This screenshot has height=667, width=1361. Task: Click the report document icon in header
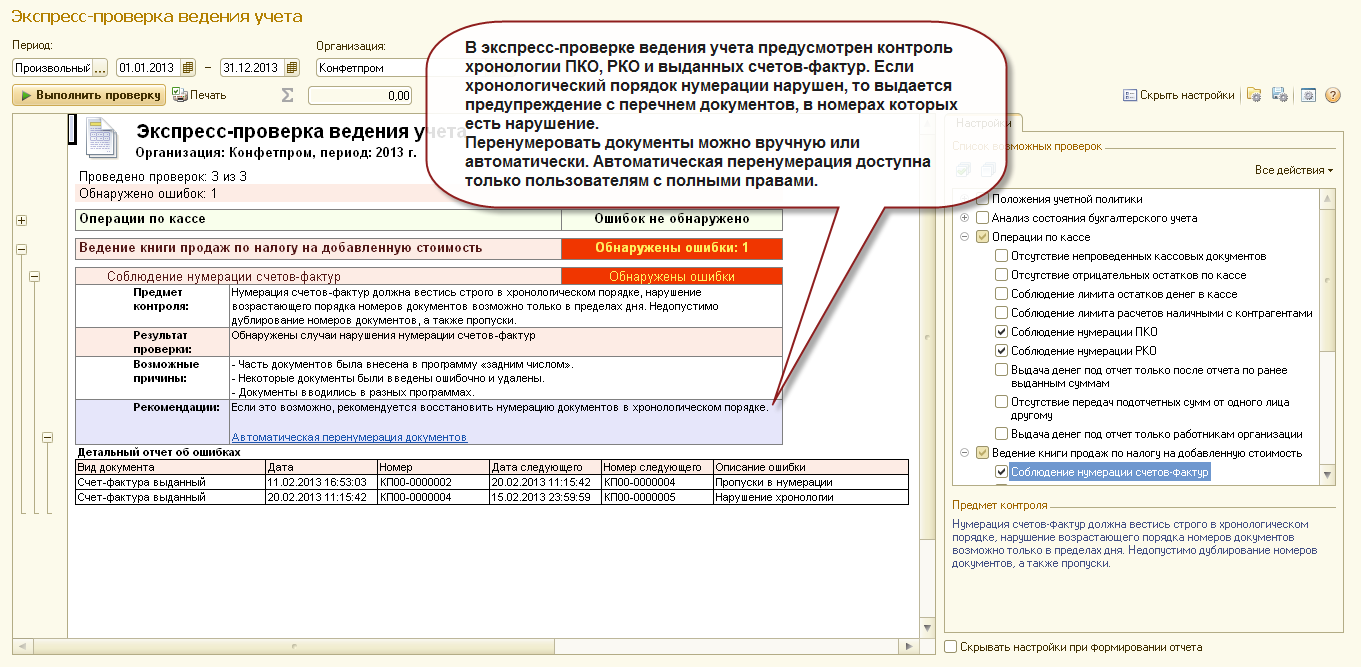click(103, 138)
